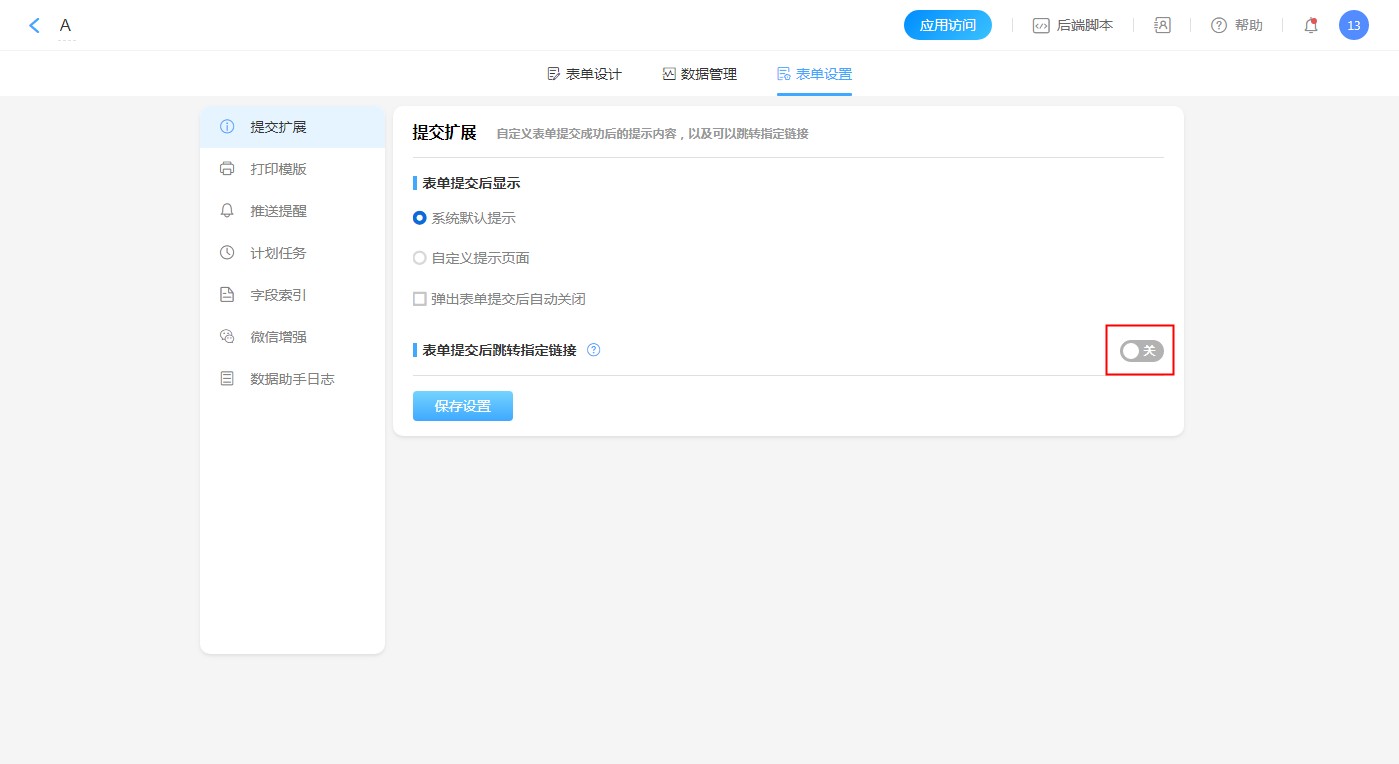Viewport: 1399px width, 764px height.
Task: Toggle the 表单提交后跳转指定链接 switch on
Action: tap(1141, 351)
